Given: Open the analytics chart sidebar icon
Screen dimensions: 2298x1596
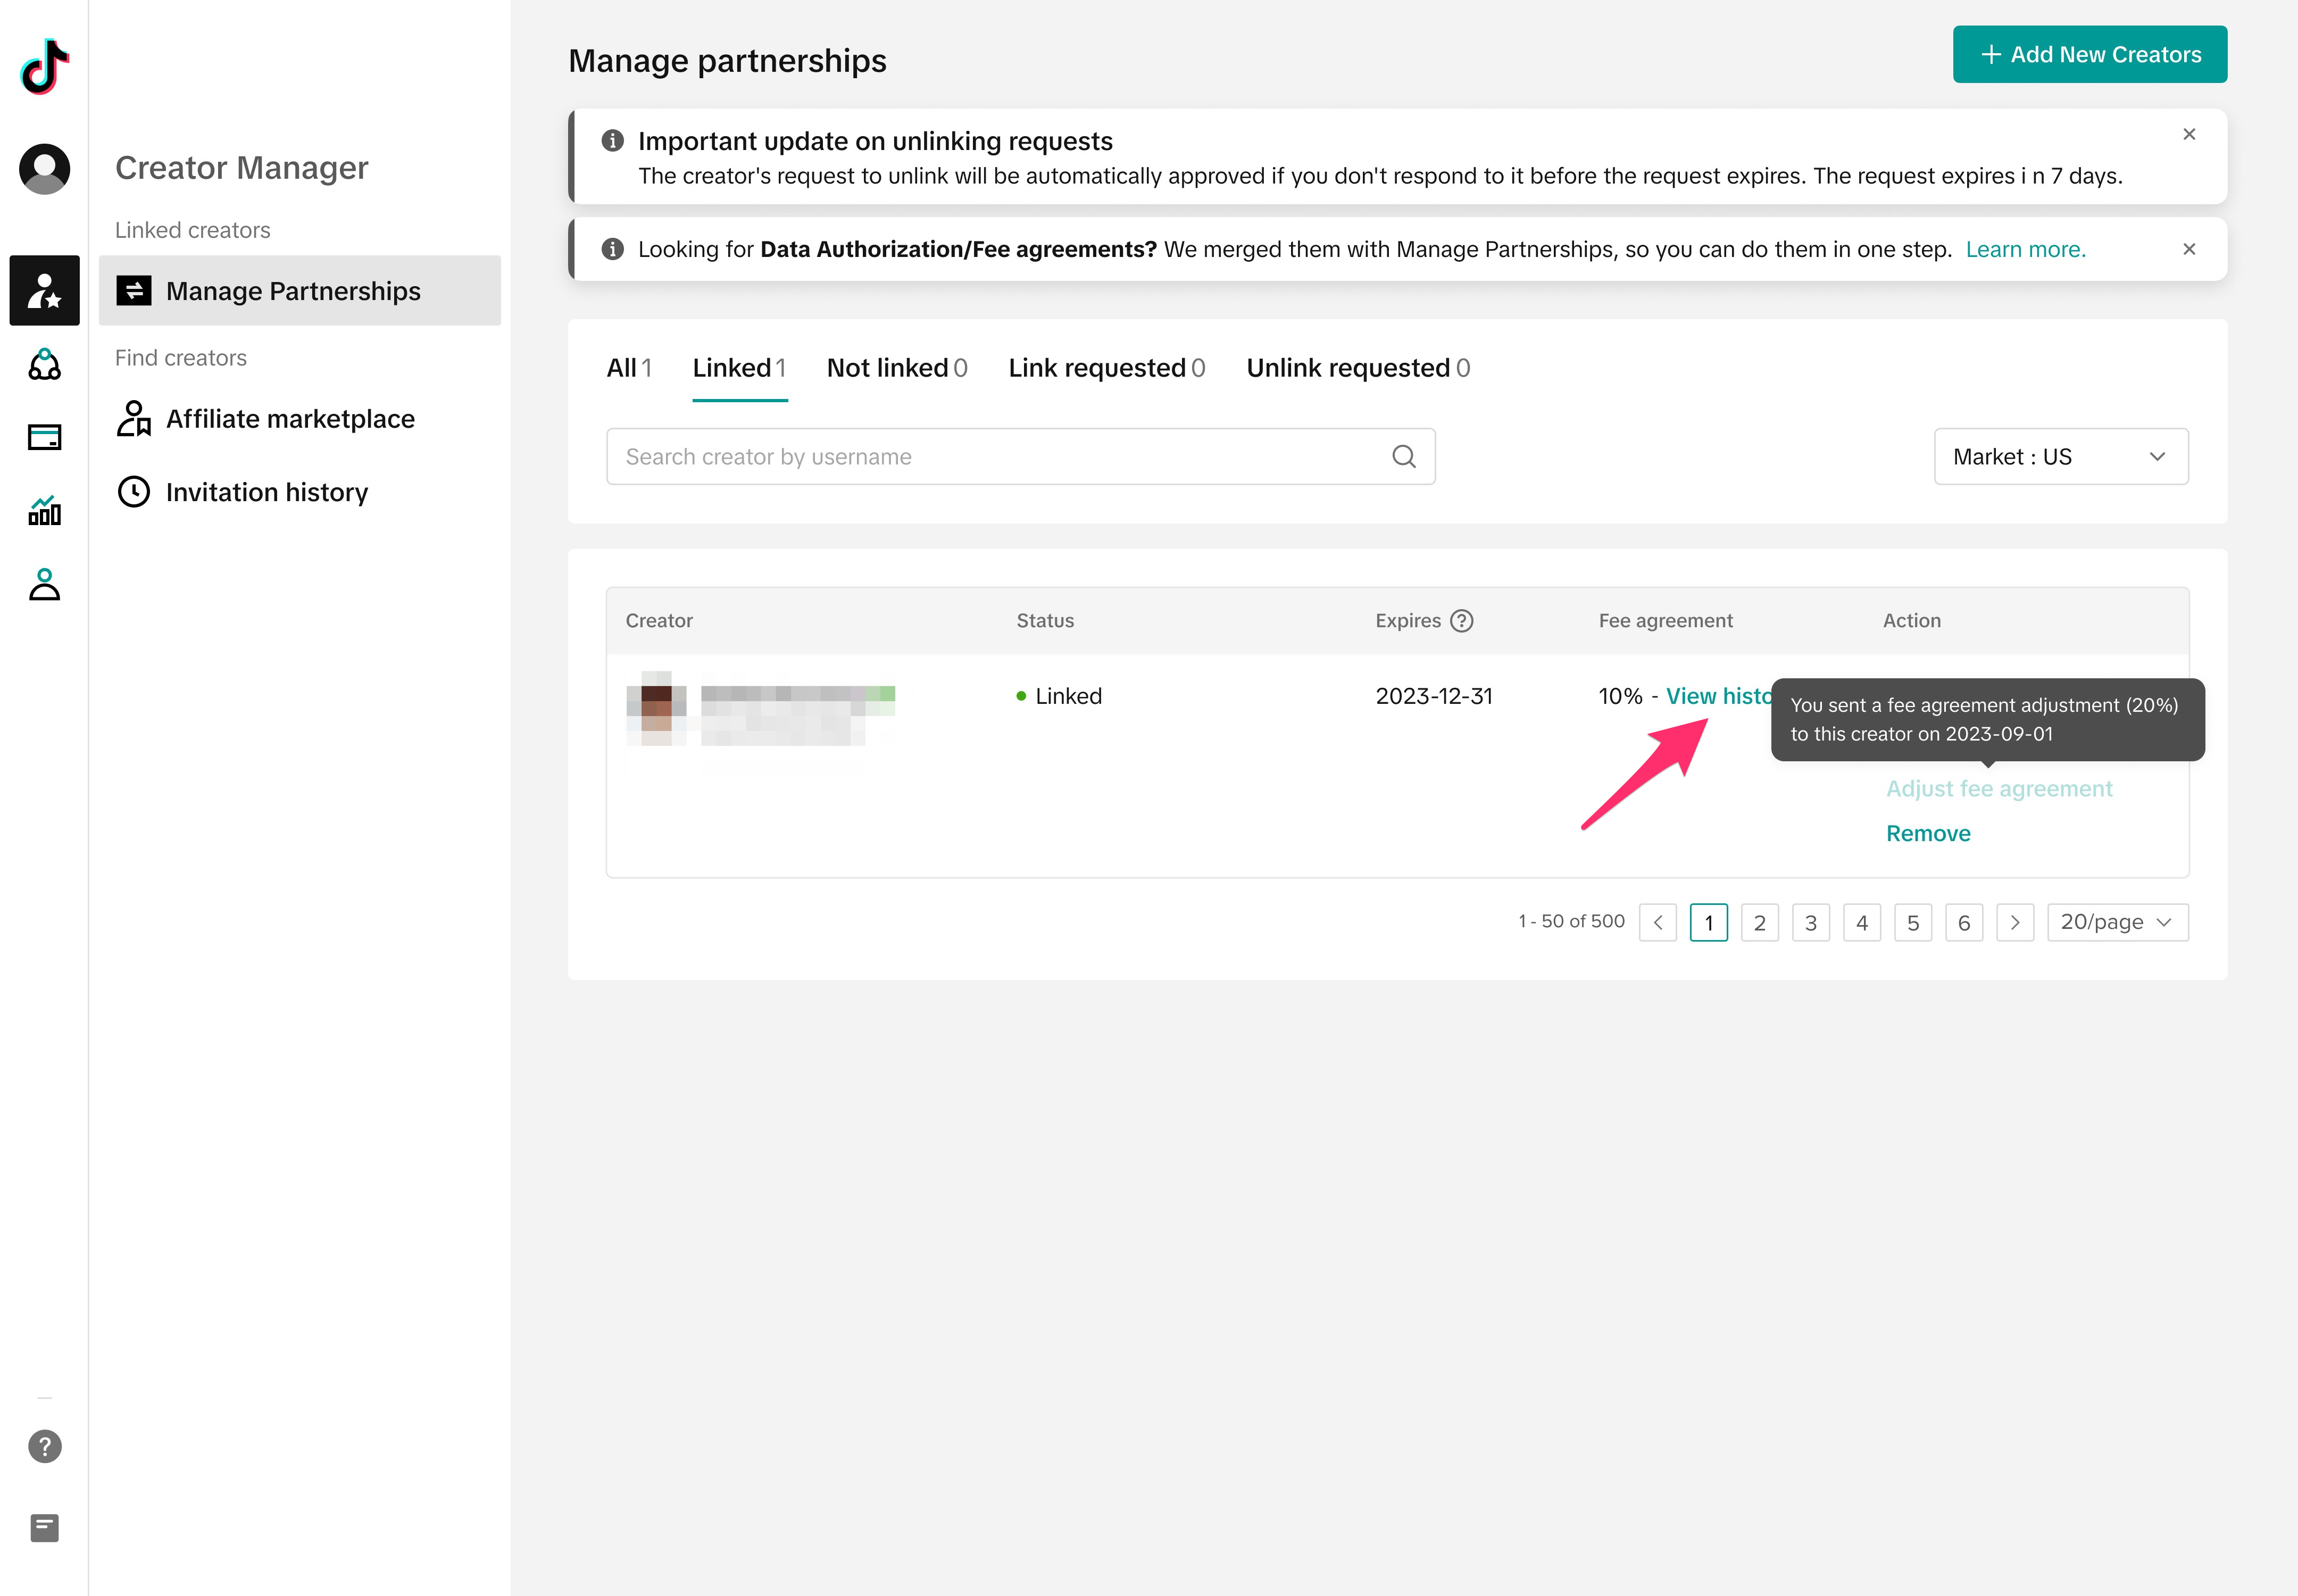Looking at the screenshot, I should tap(44, 511).
